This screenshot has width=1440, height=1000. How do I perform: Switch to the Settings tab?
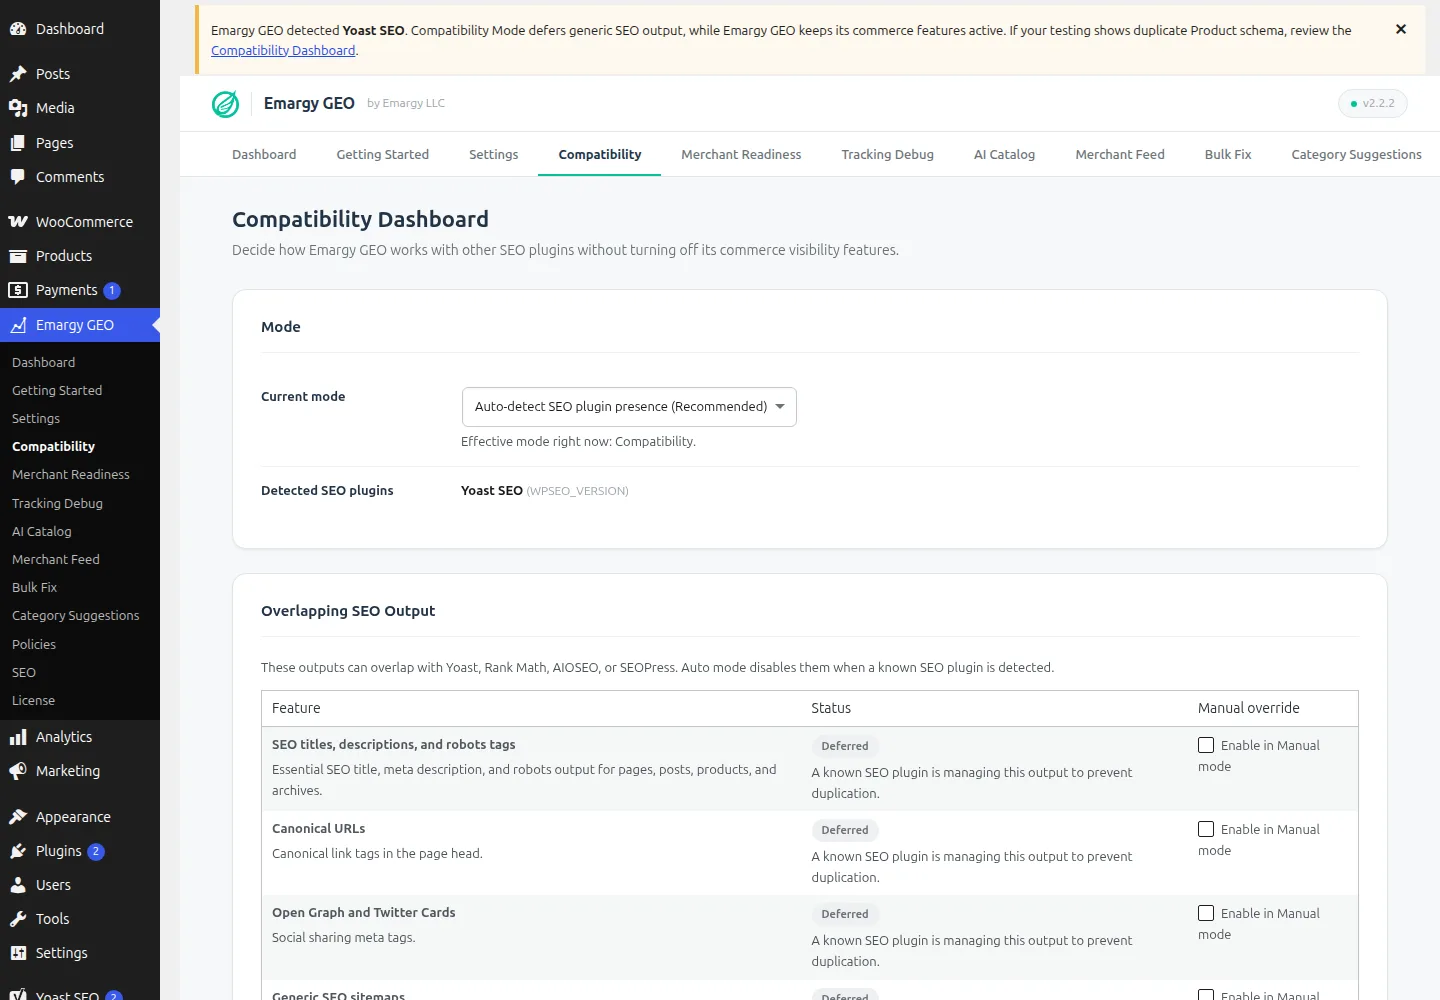(494, 154)
